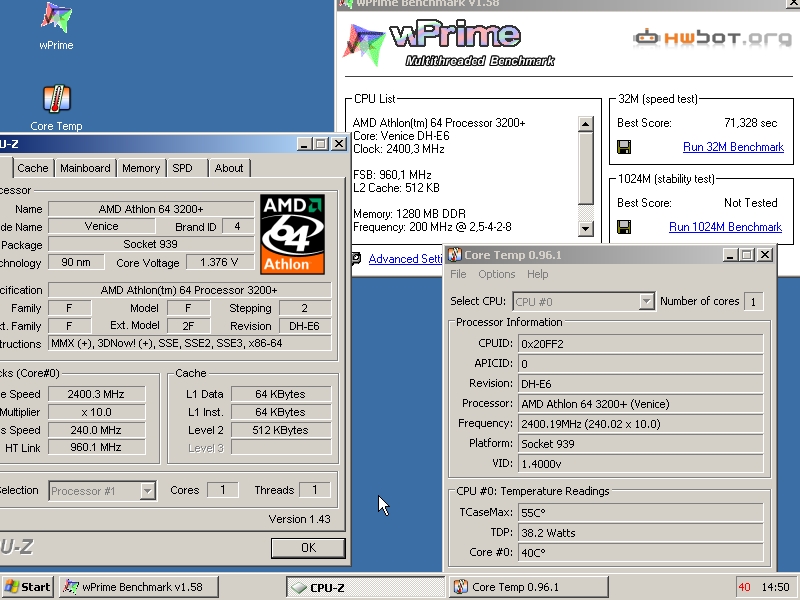Expand the Select CPU dropdown in Core Temp
Screen dimensions: 800x600
tap(646, 302)
